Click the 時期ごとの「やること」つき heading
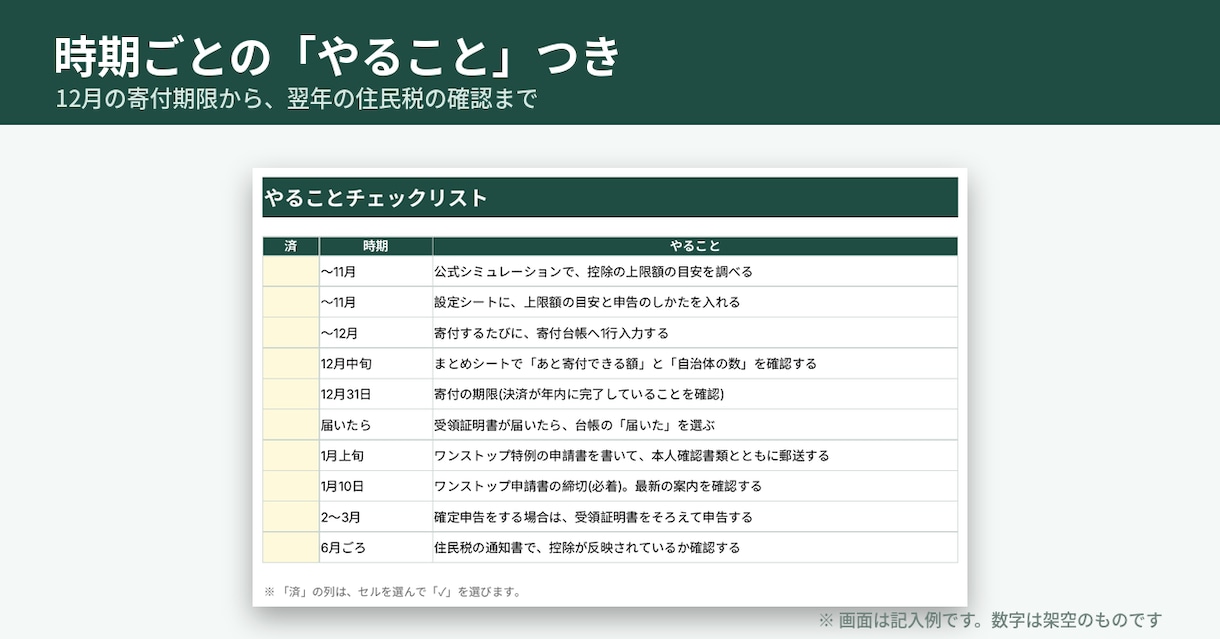Viewport: 1220px width, 639px height. pyautogui.click(x=338, y=57)
